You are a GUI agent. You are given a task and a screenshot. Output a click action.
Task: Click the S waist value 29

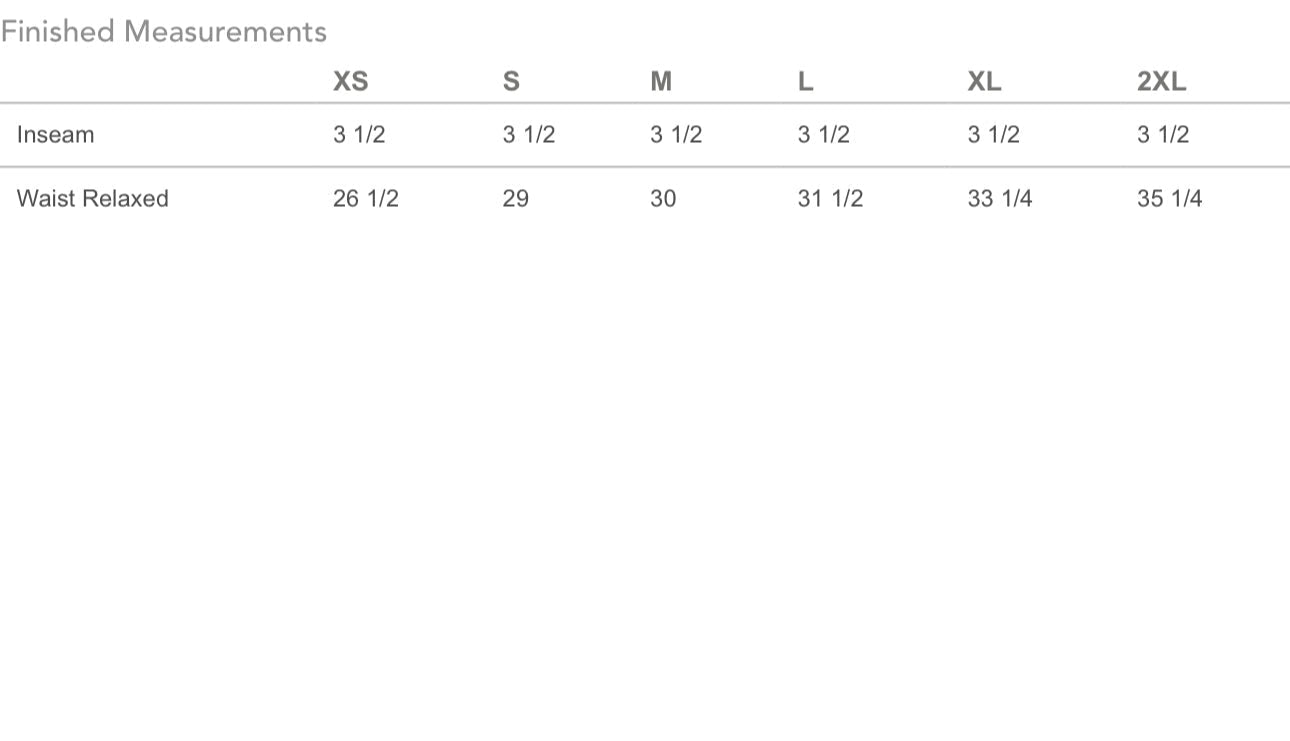point(516,199)
